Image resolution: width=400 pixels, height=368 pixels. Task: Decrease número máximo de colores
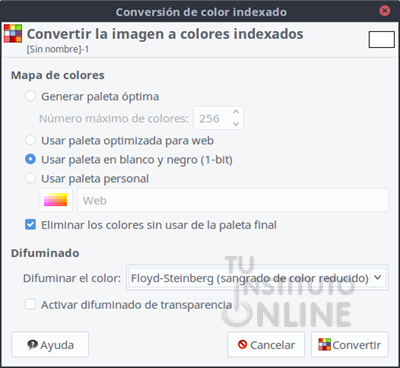236,124
